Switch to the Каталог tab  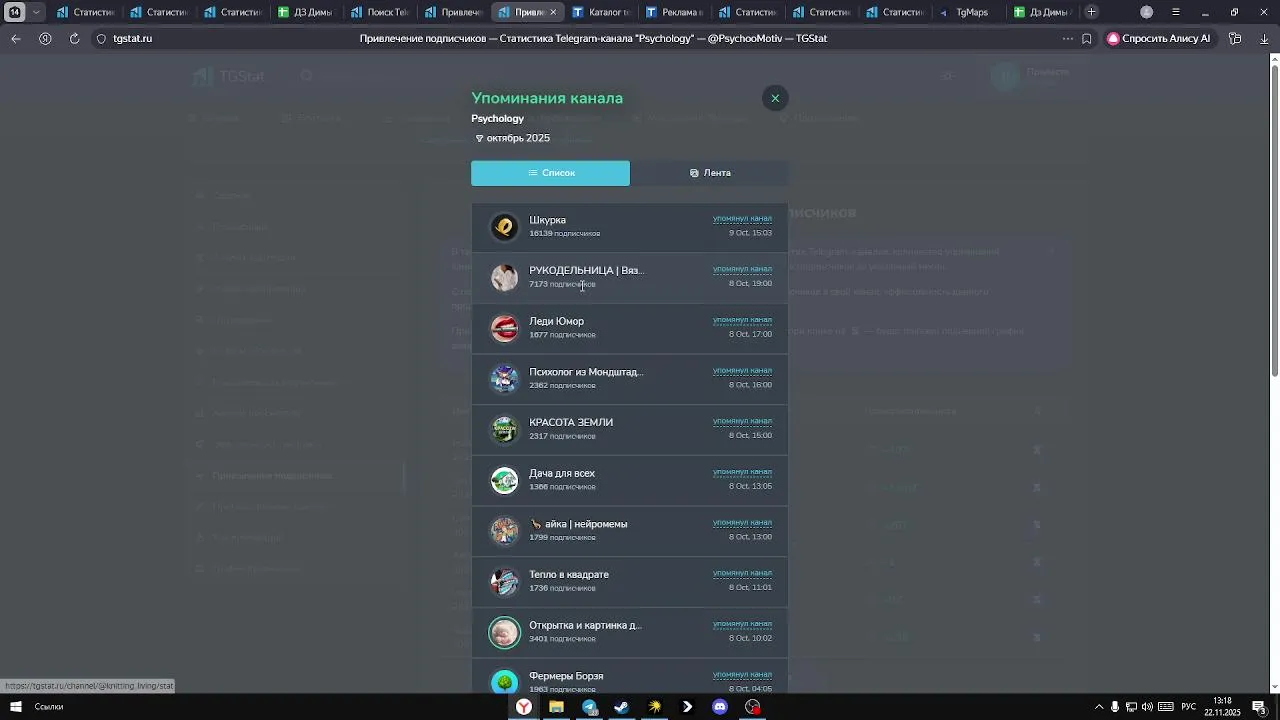click(600, 12)
